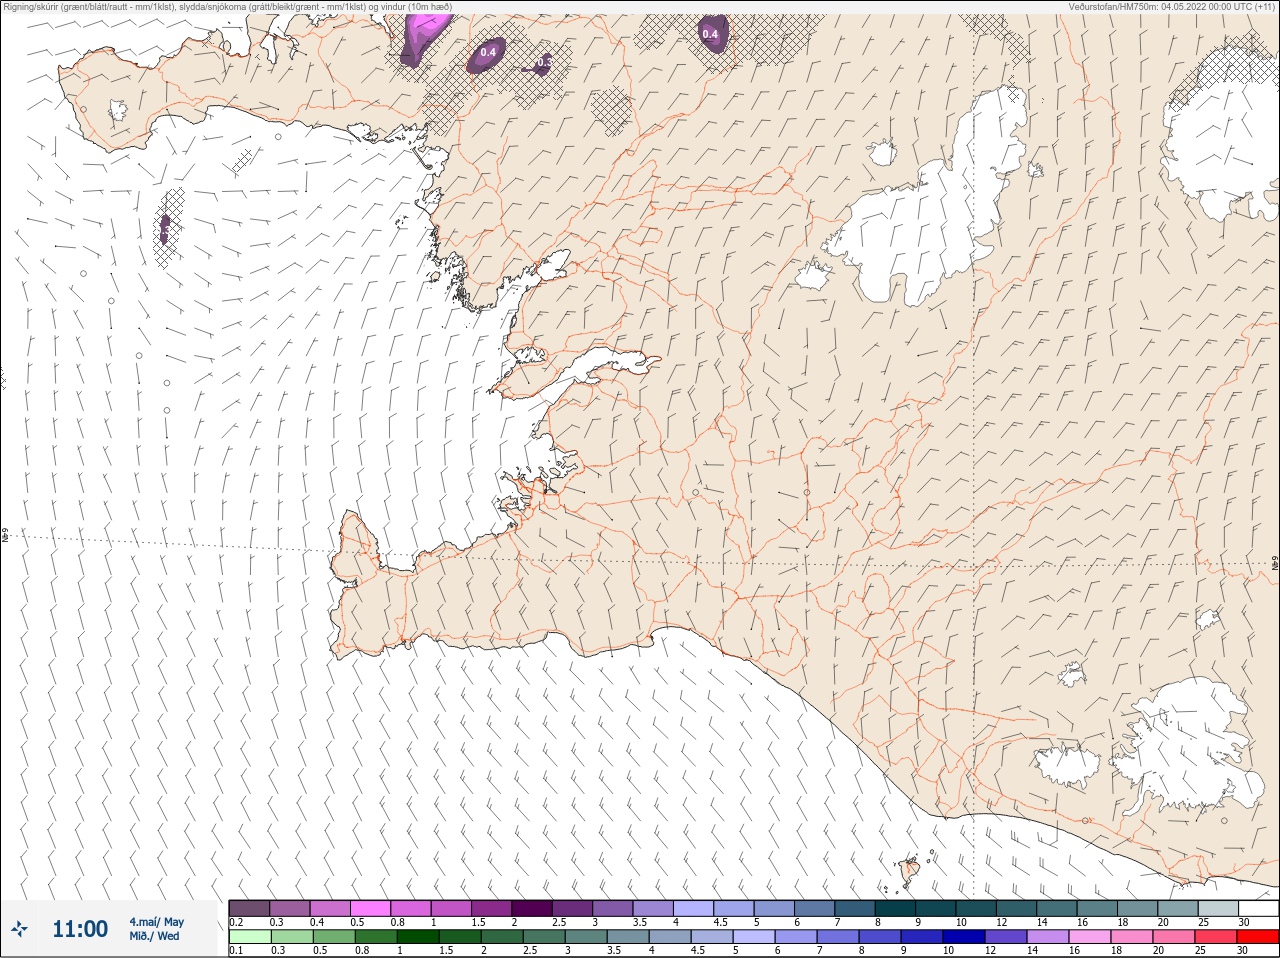Pick the lower legend 0.5 medium green swatch
The height and width of the screenshot is (958, 1280).
(x=334, y=937)
